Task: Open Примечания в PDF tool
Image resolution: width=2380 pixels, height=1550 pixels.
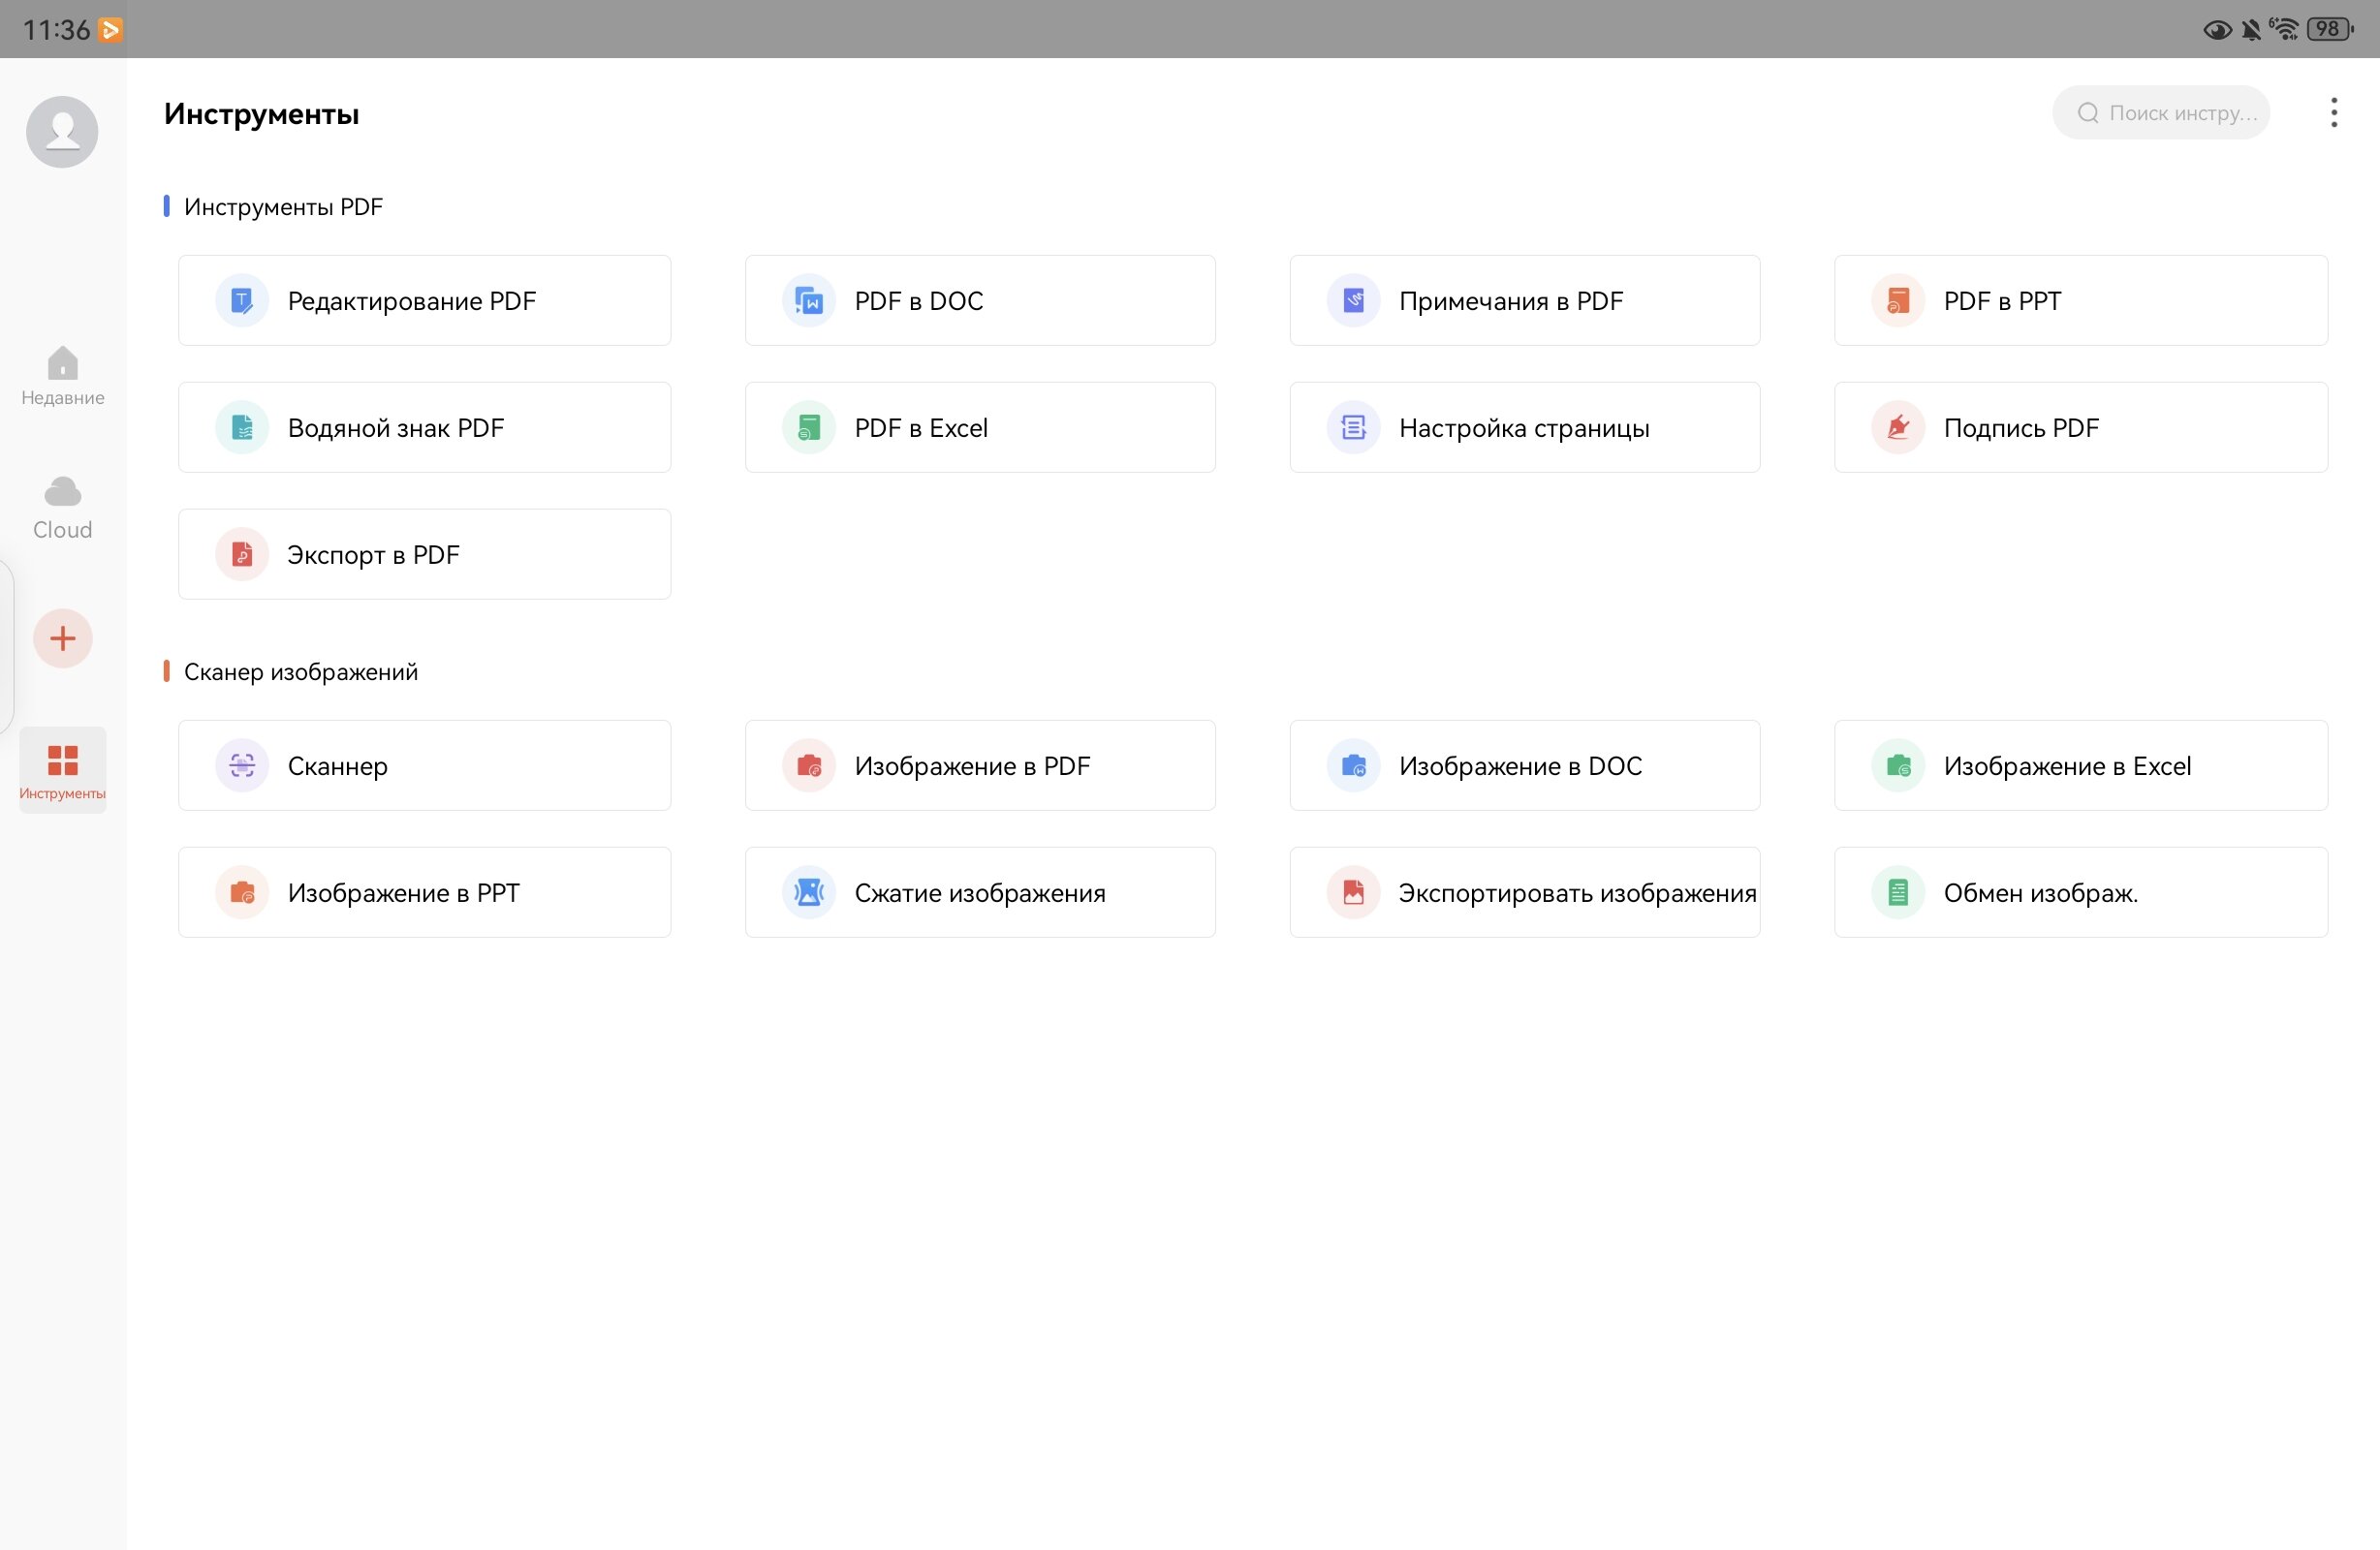Action: [x=1524, y=301]
